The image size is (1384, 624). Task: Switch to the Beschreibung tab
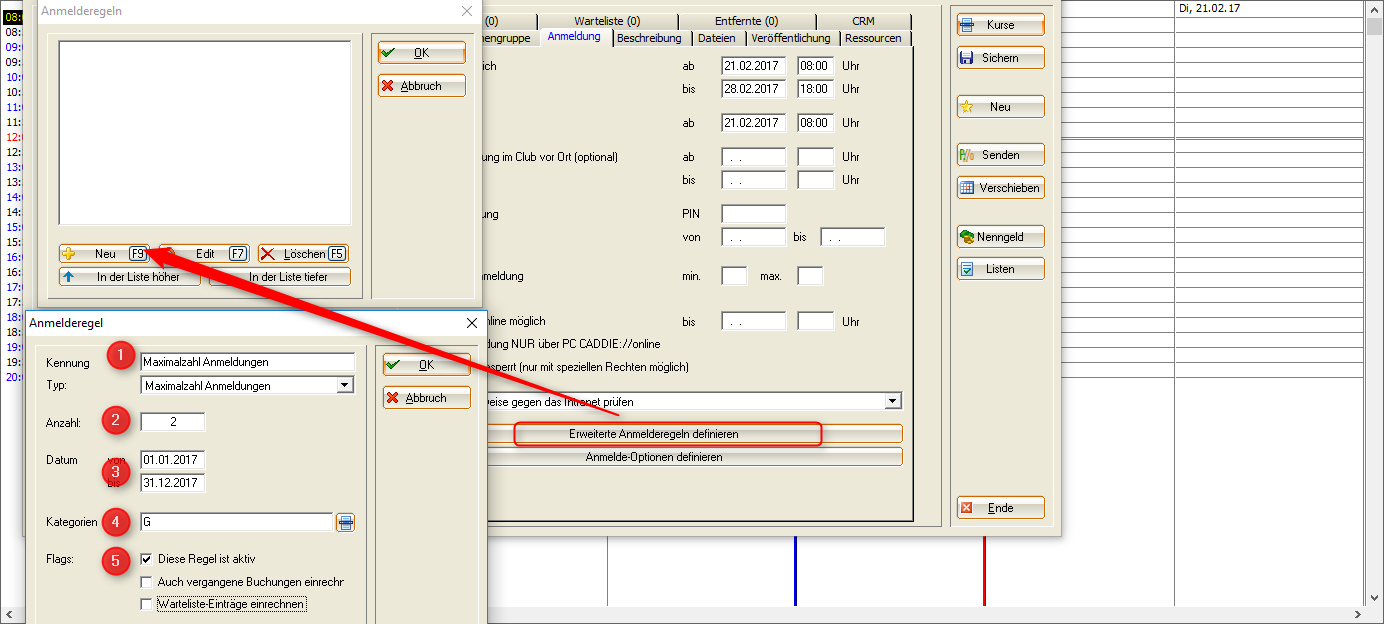coord(649,38)
